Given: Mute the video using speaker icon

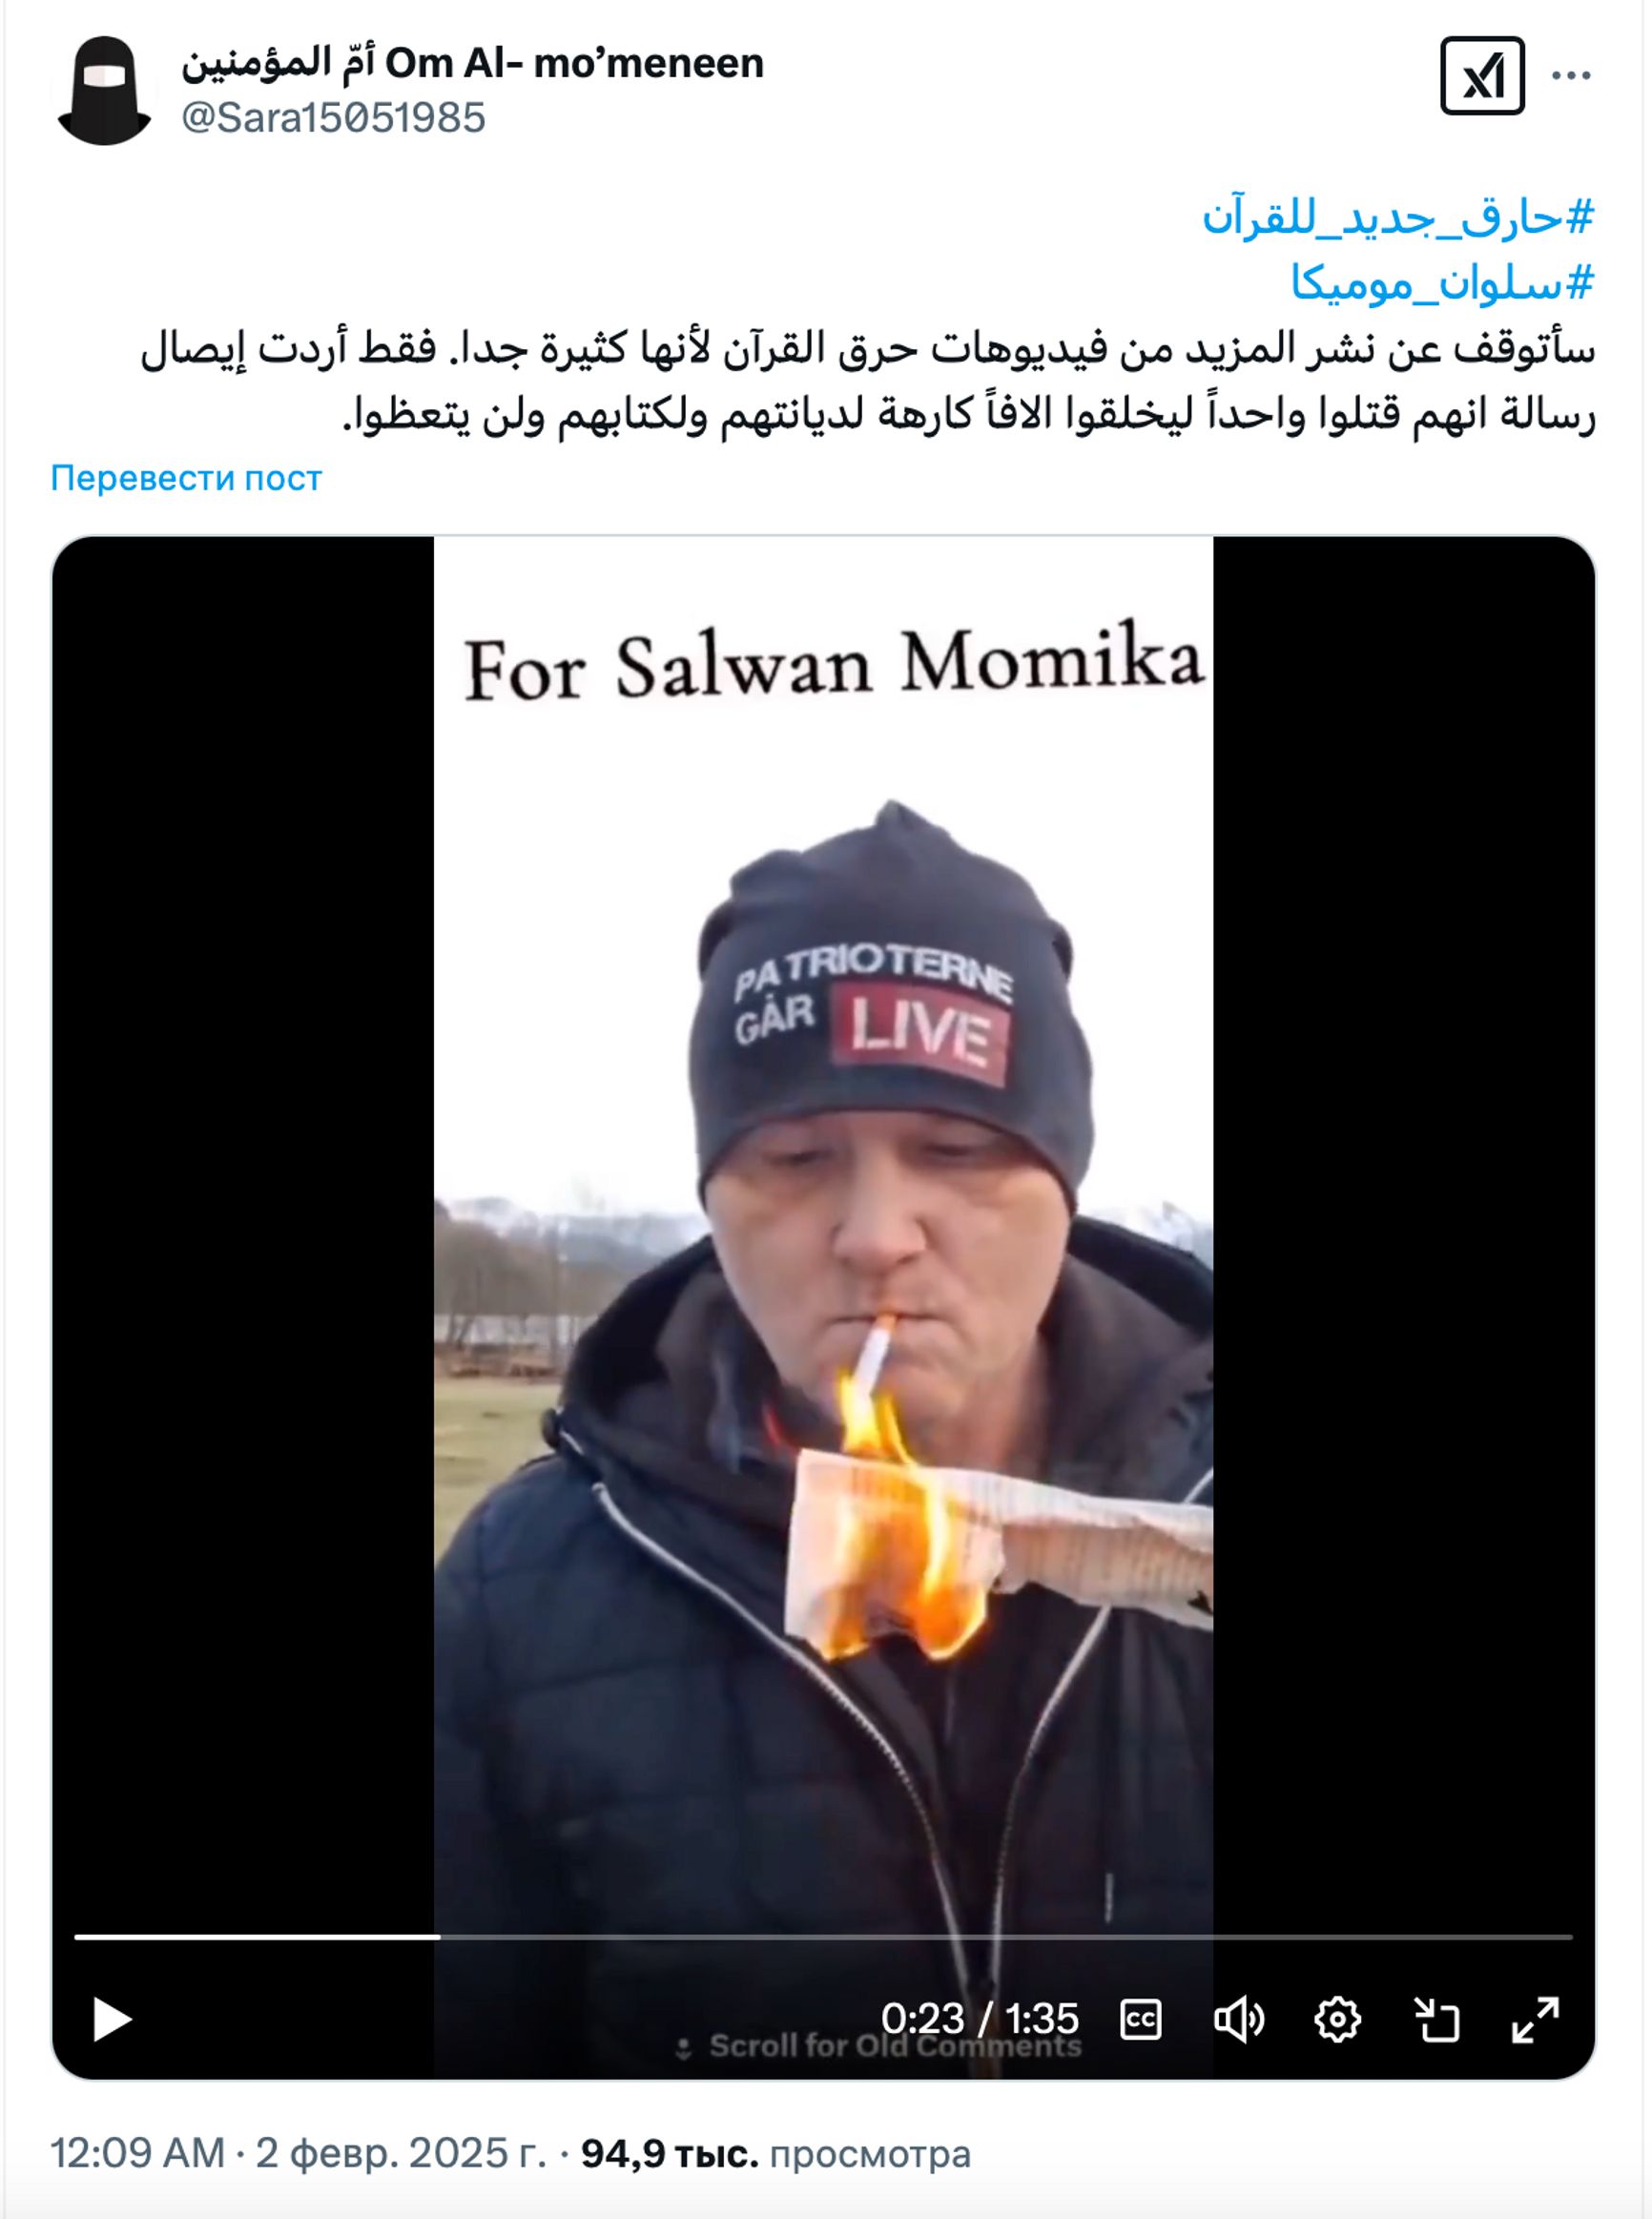Looking at the screenshot, I should coord(1239,2019).
